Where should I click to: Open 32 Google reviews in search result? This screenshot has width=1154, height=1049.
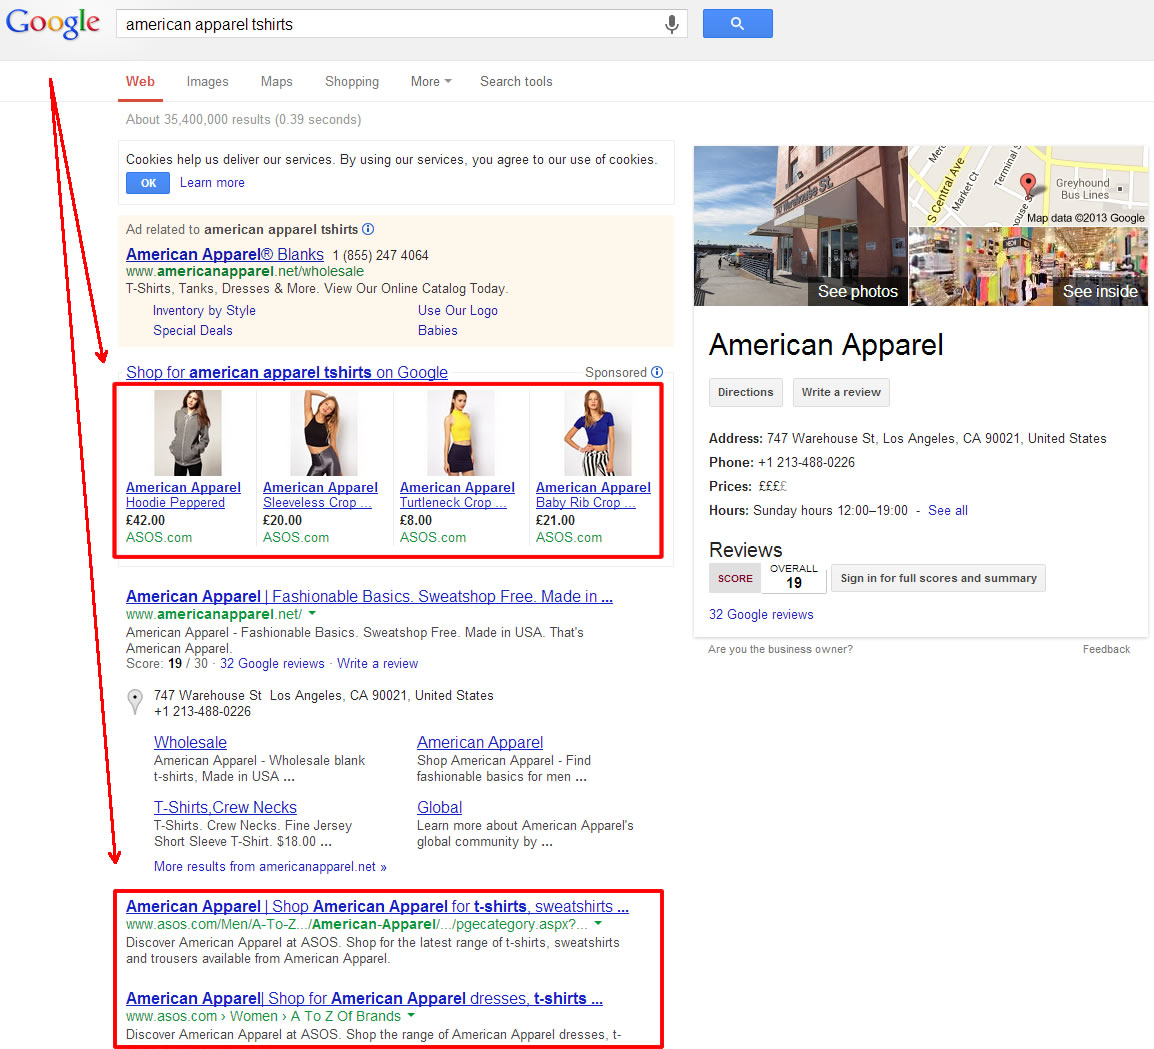coord(272,663)
